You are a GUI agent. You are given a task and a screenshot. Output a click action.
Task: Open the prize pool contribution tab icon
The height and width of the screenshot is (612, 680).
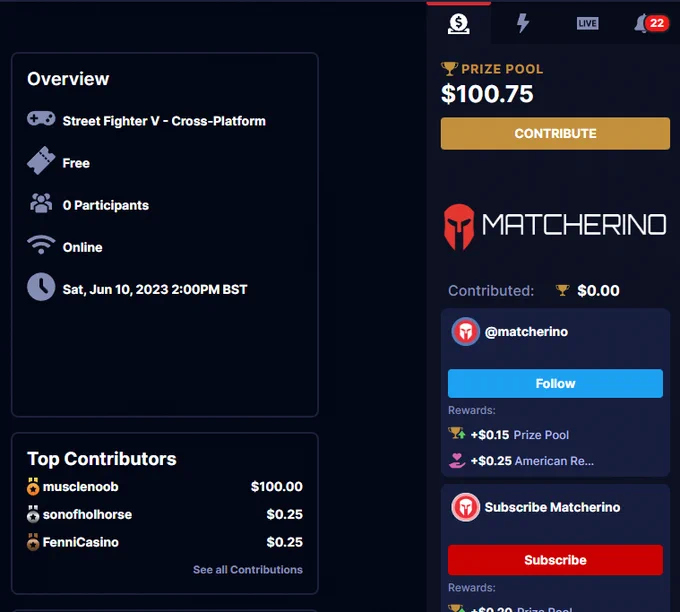[x=458, y=23]
